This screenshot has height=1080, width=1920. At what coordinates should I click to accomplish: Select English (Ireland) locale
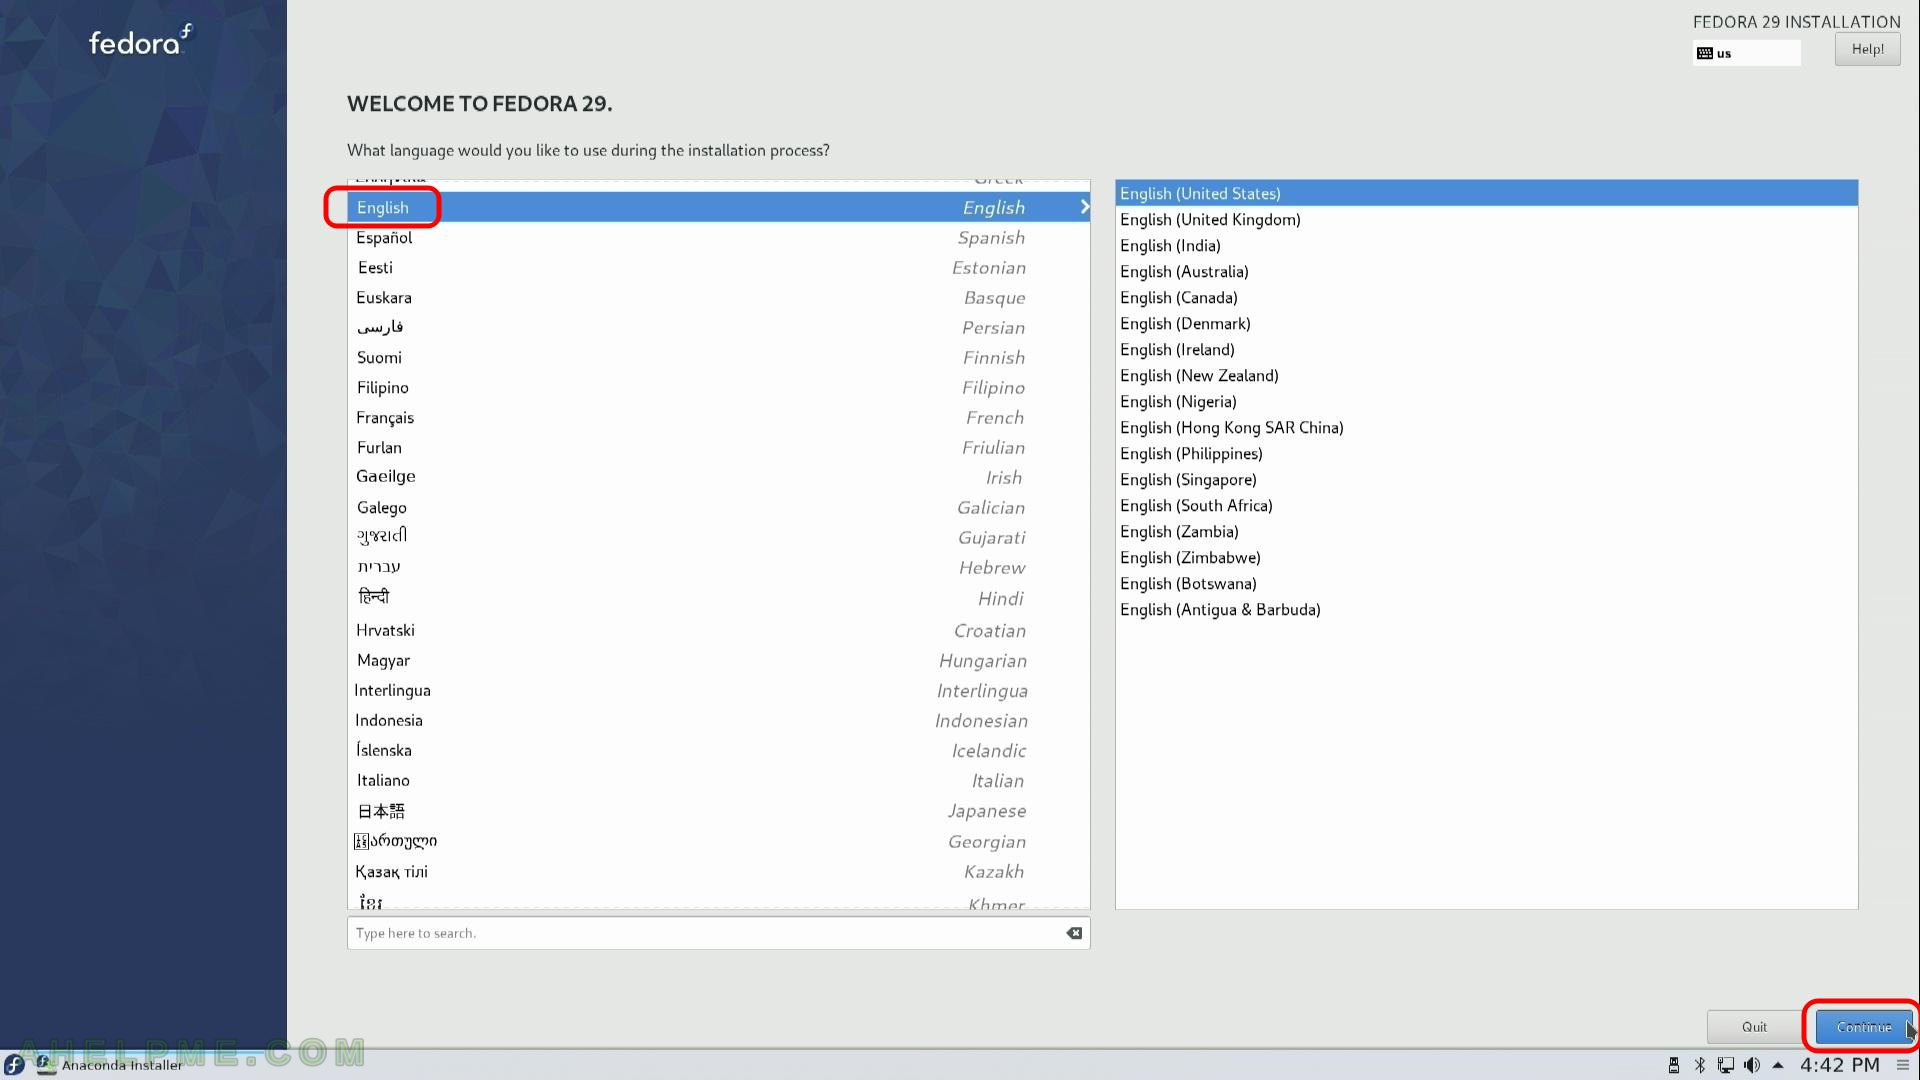coord(1486,349)
